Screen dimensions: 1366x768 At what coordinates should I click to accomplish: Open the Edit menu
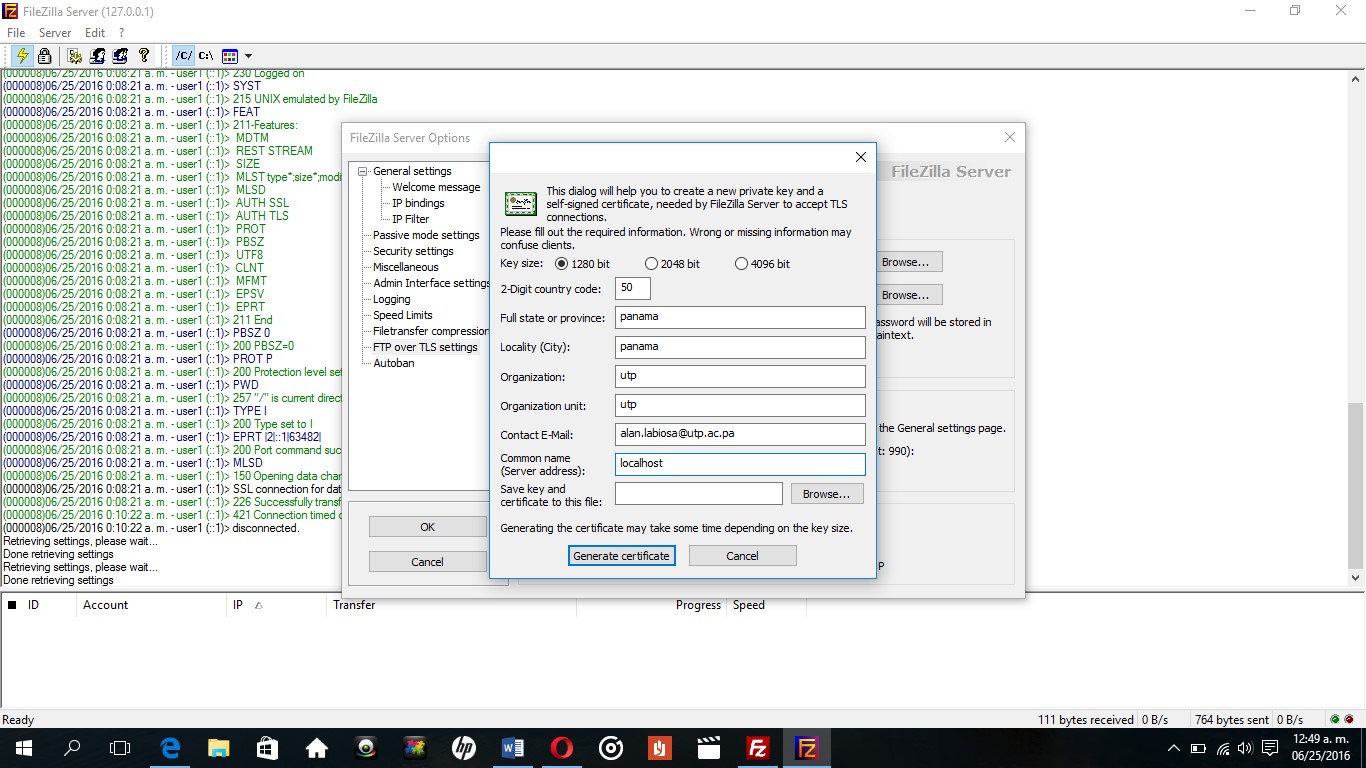click(94, 32)
